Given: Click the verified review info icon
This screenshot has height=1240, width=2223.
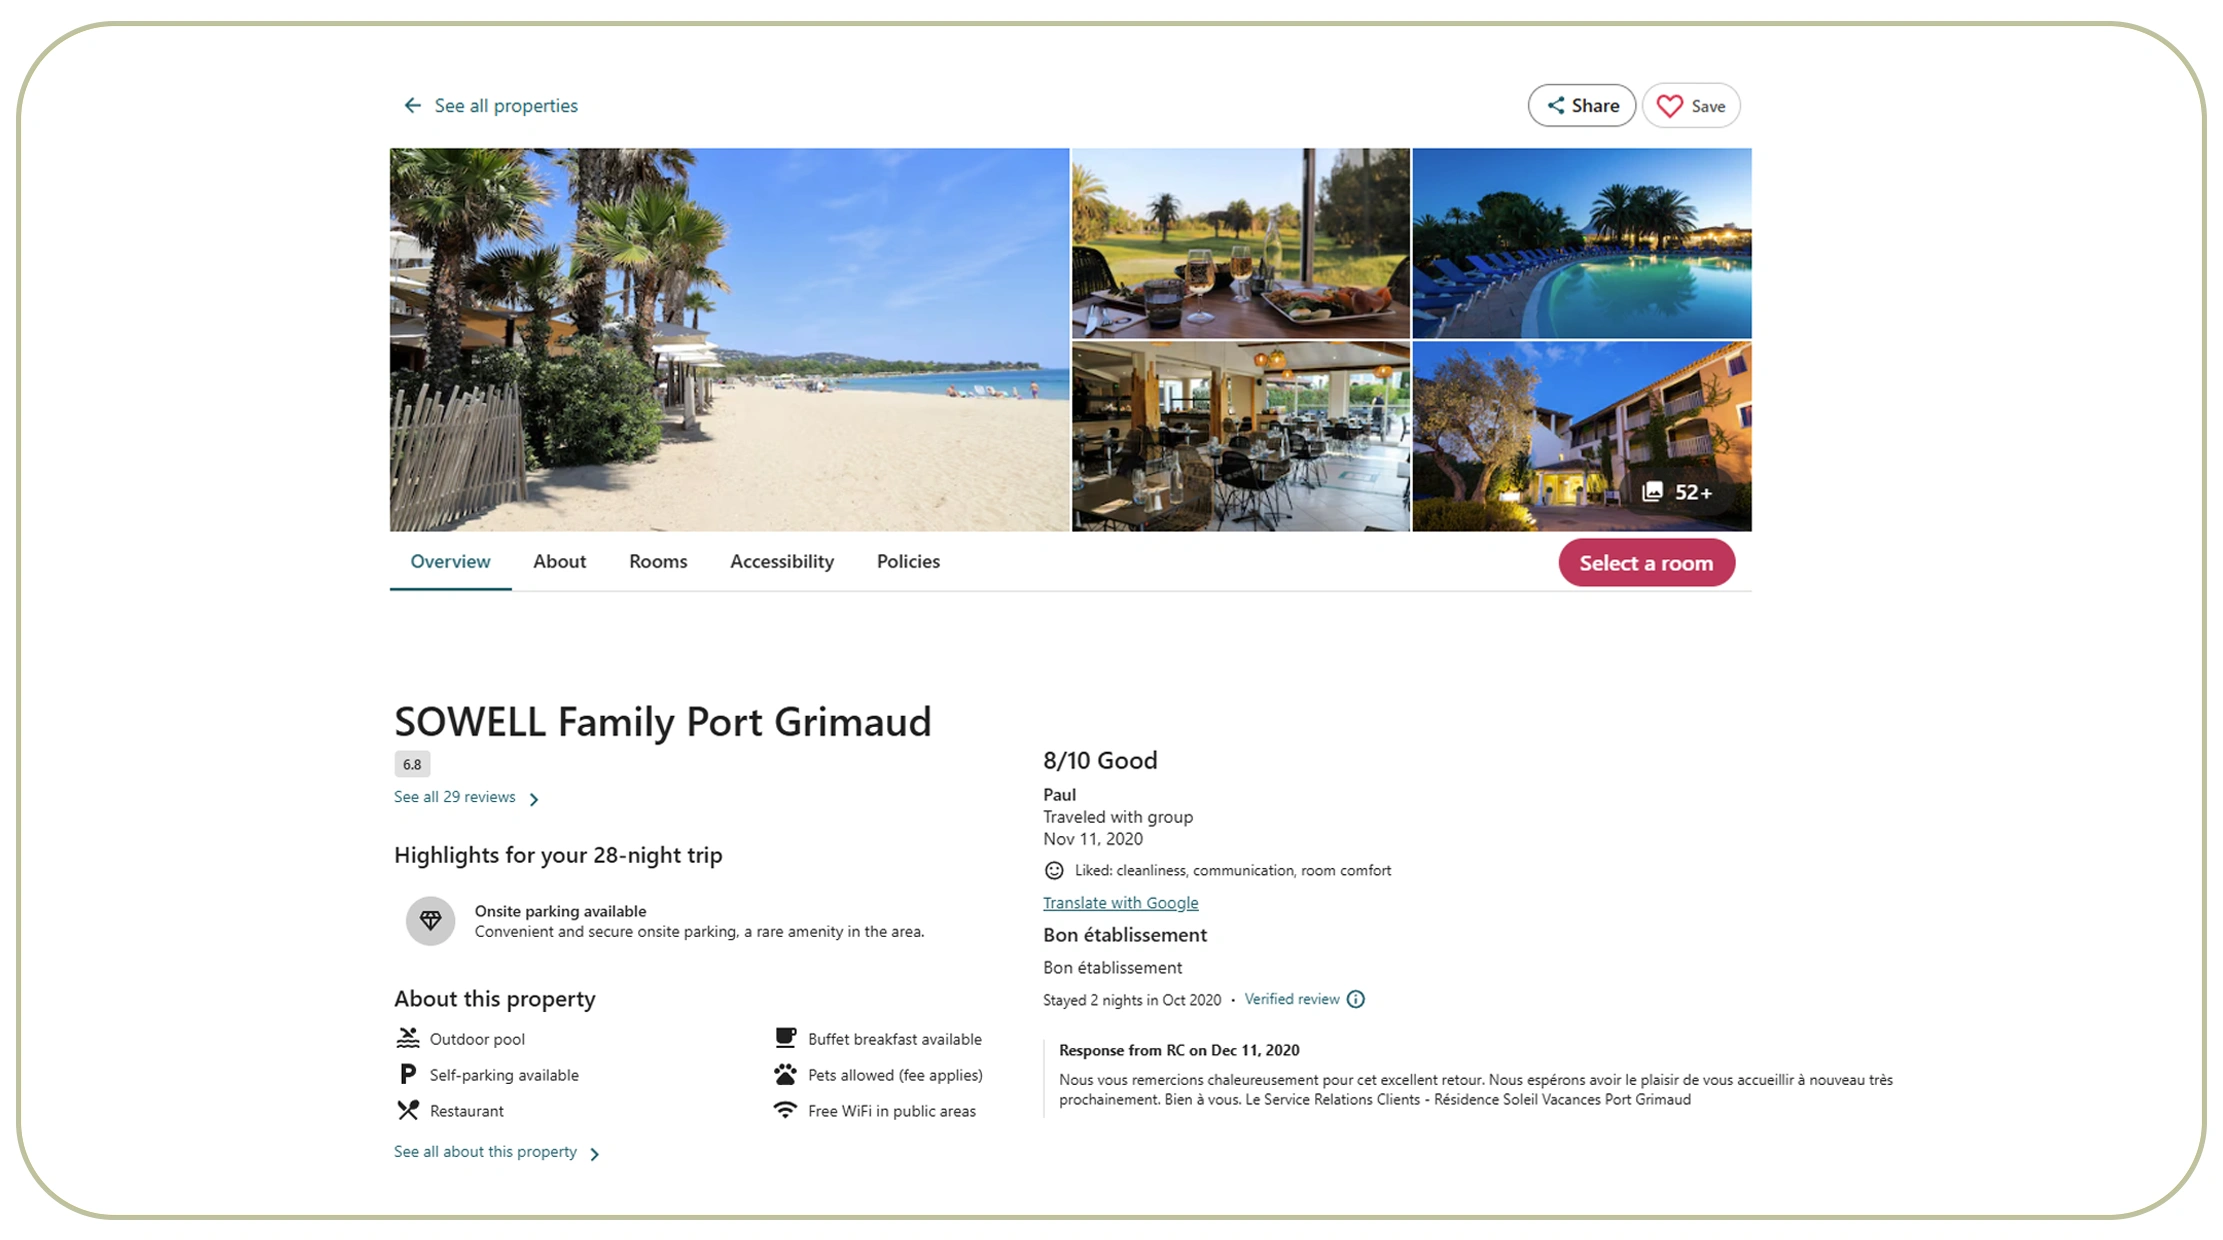Looking at the screenshot, I should coord(1356,999).
